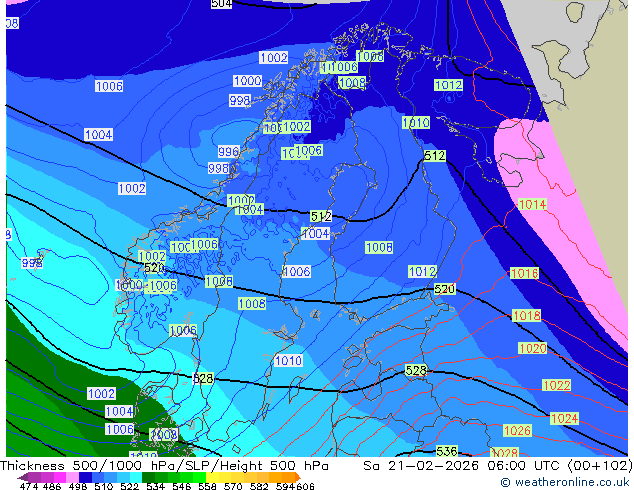This screenshot has width=634, height=490.
Task: Click the blue 996 pressure label
Action: [228, 152]
